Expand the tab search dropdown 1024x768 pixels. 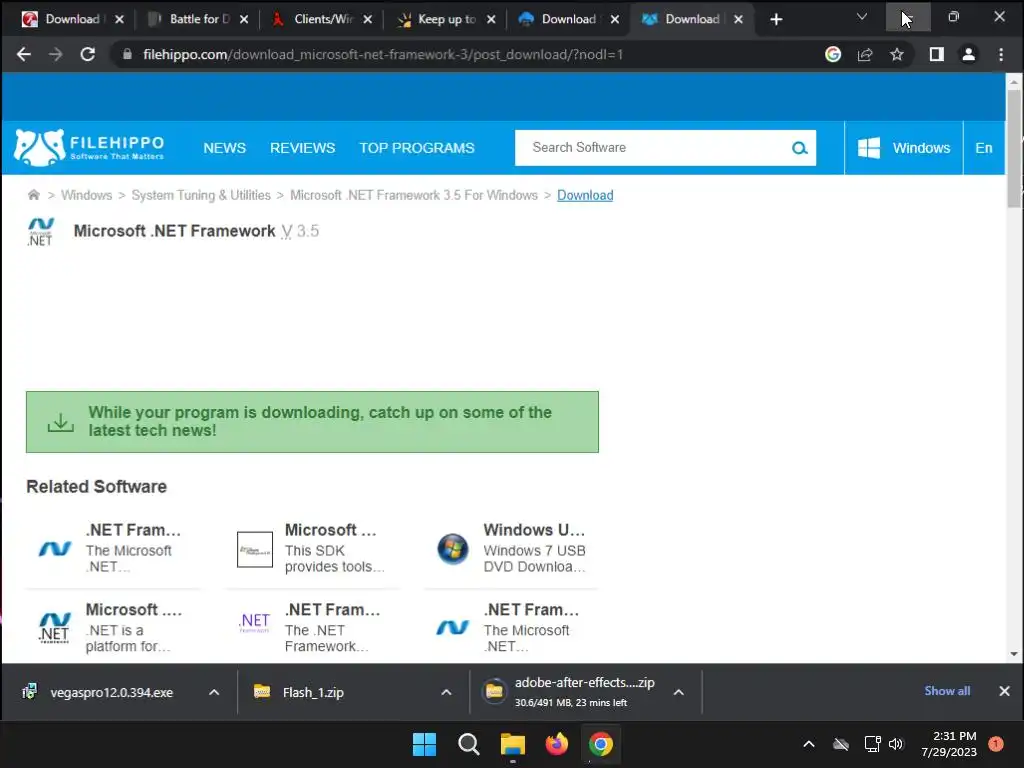click(861, 17)
